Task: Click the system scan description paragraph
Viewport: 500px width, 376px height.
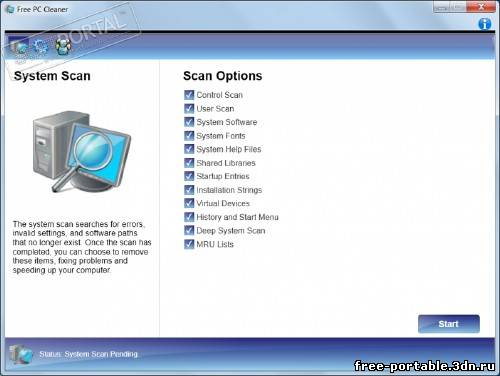Action: pyautogui.click(x=82, y=247)
